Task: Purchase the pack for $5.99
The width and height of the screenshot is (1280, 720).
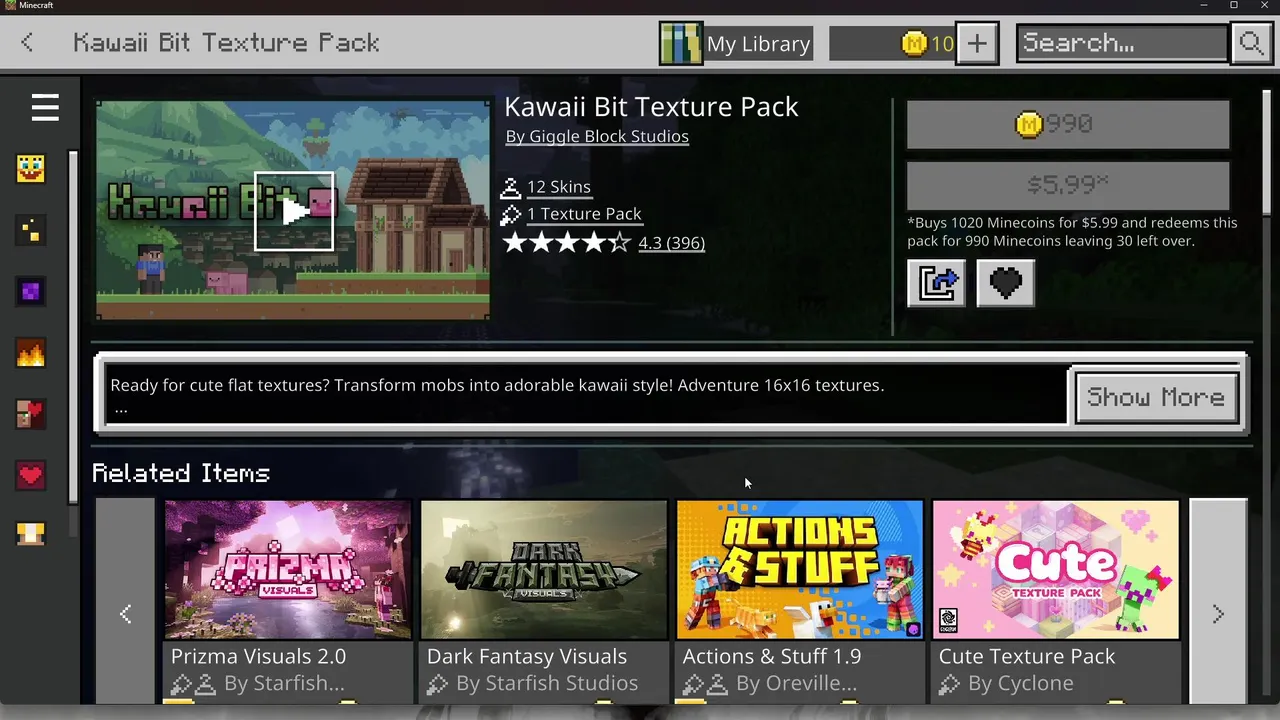Action: tap(1068, 185)
